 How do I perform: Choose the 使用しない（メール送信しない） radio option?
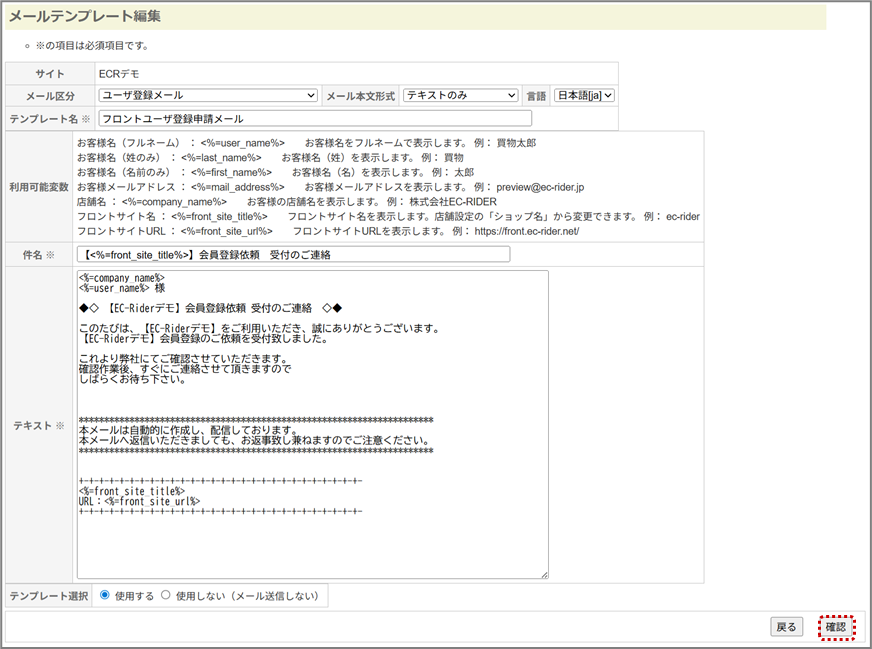(166, 595)
